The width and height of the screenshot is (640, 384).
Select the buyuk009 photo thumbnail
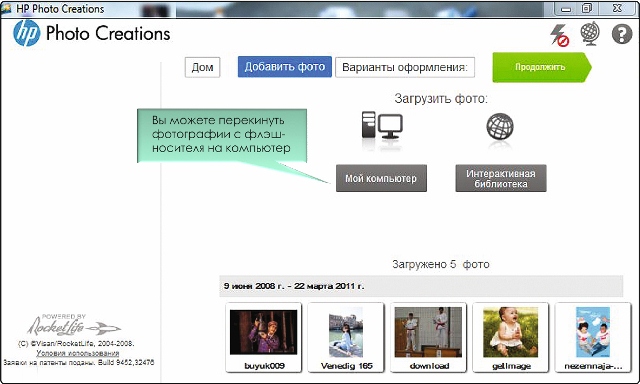264,337
